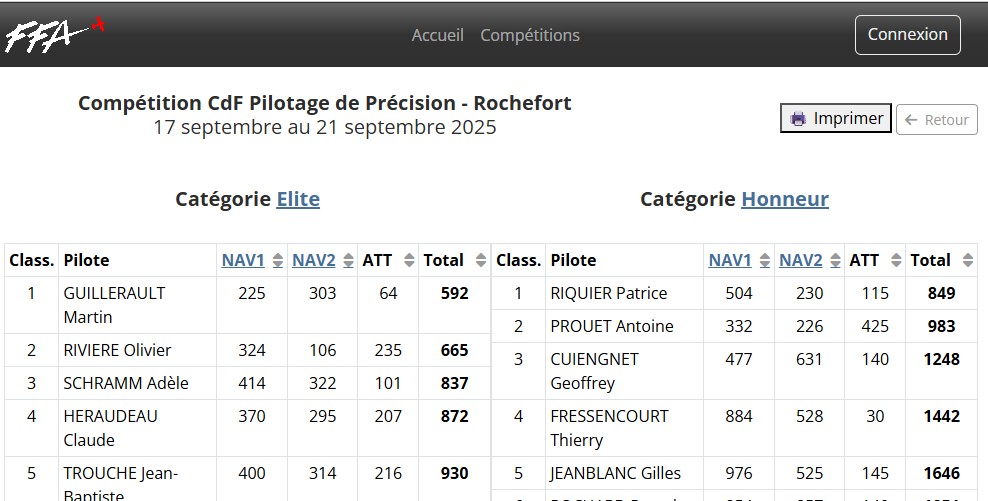Image resolution: width=988 pixels, height=501 pixels.
Task: Select RIQUIER Patrice pilot cell
Action: [x=609, y=293]
